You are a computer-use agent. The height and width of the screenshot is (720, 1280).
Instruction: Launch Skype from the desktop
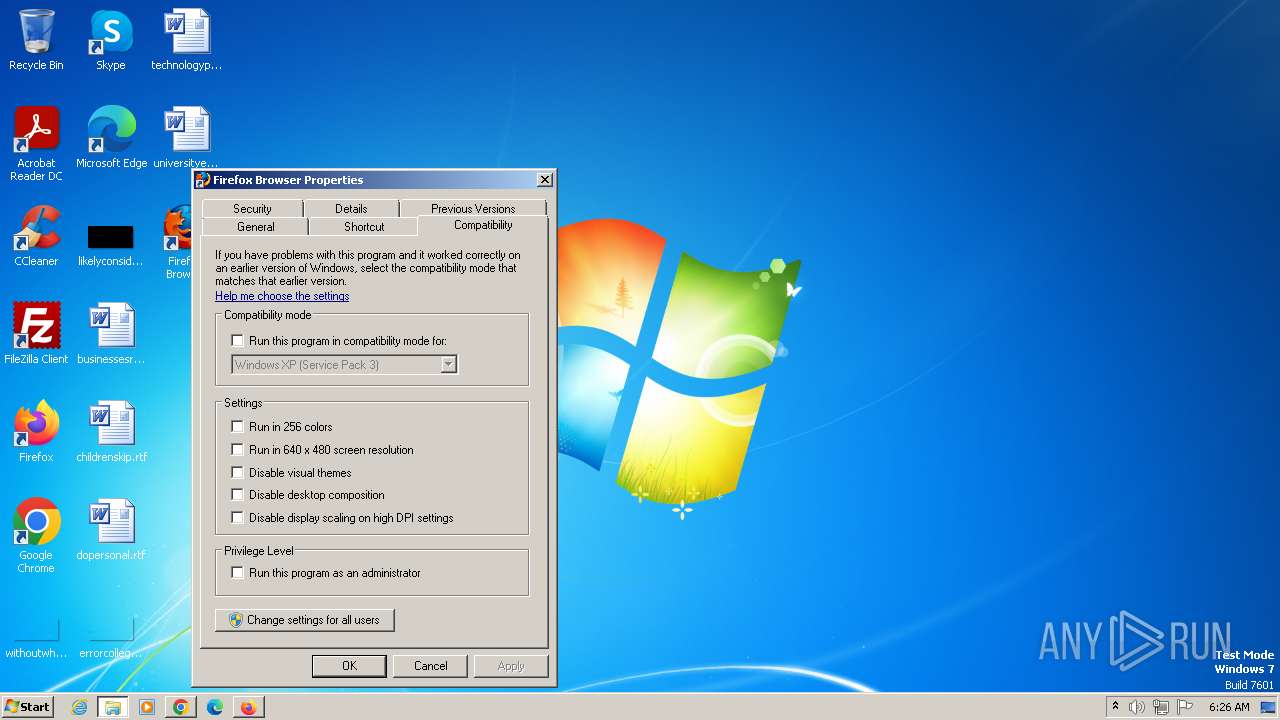tap(110, 40)
